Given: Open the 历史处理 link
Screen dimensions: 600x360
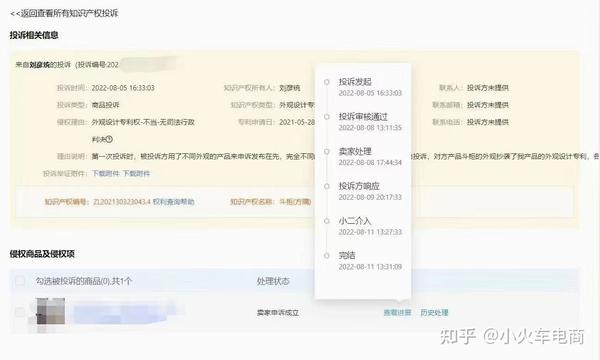Looking at the screenshot, I should click(434, 313).
